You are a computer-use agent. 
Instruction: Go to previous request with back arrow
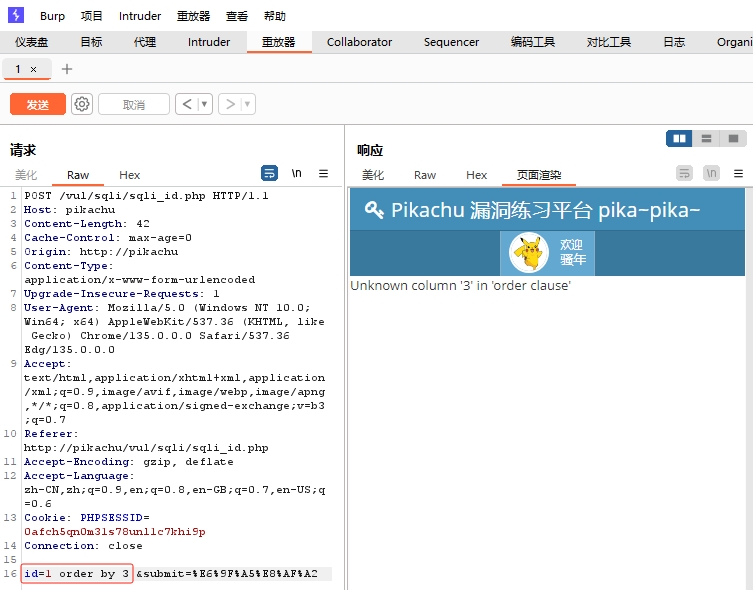(187, 104)
